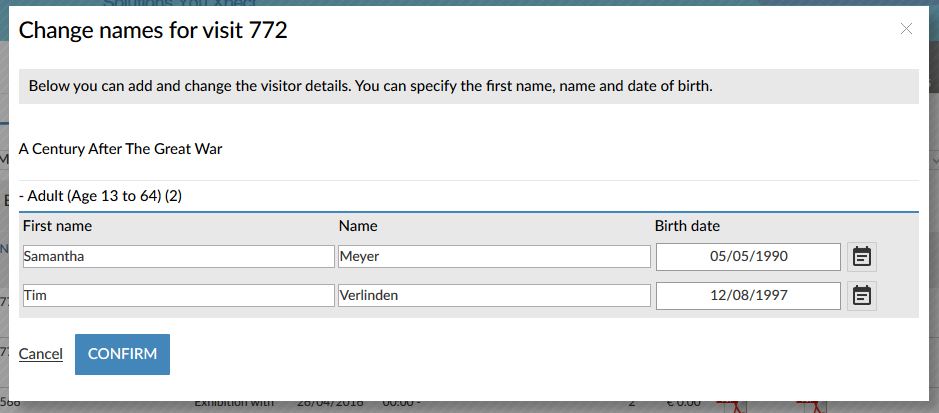Click the Change names for visit 772 heading

(x=153, y=31)
